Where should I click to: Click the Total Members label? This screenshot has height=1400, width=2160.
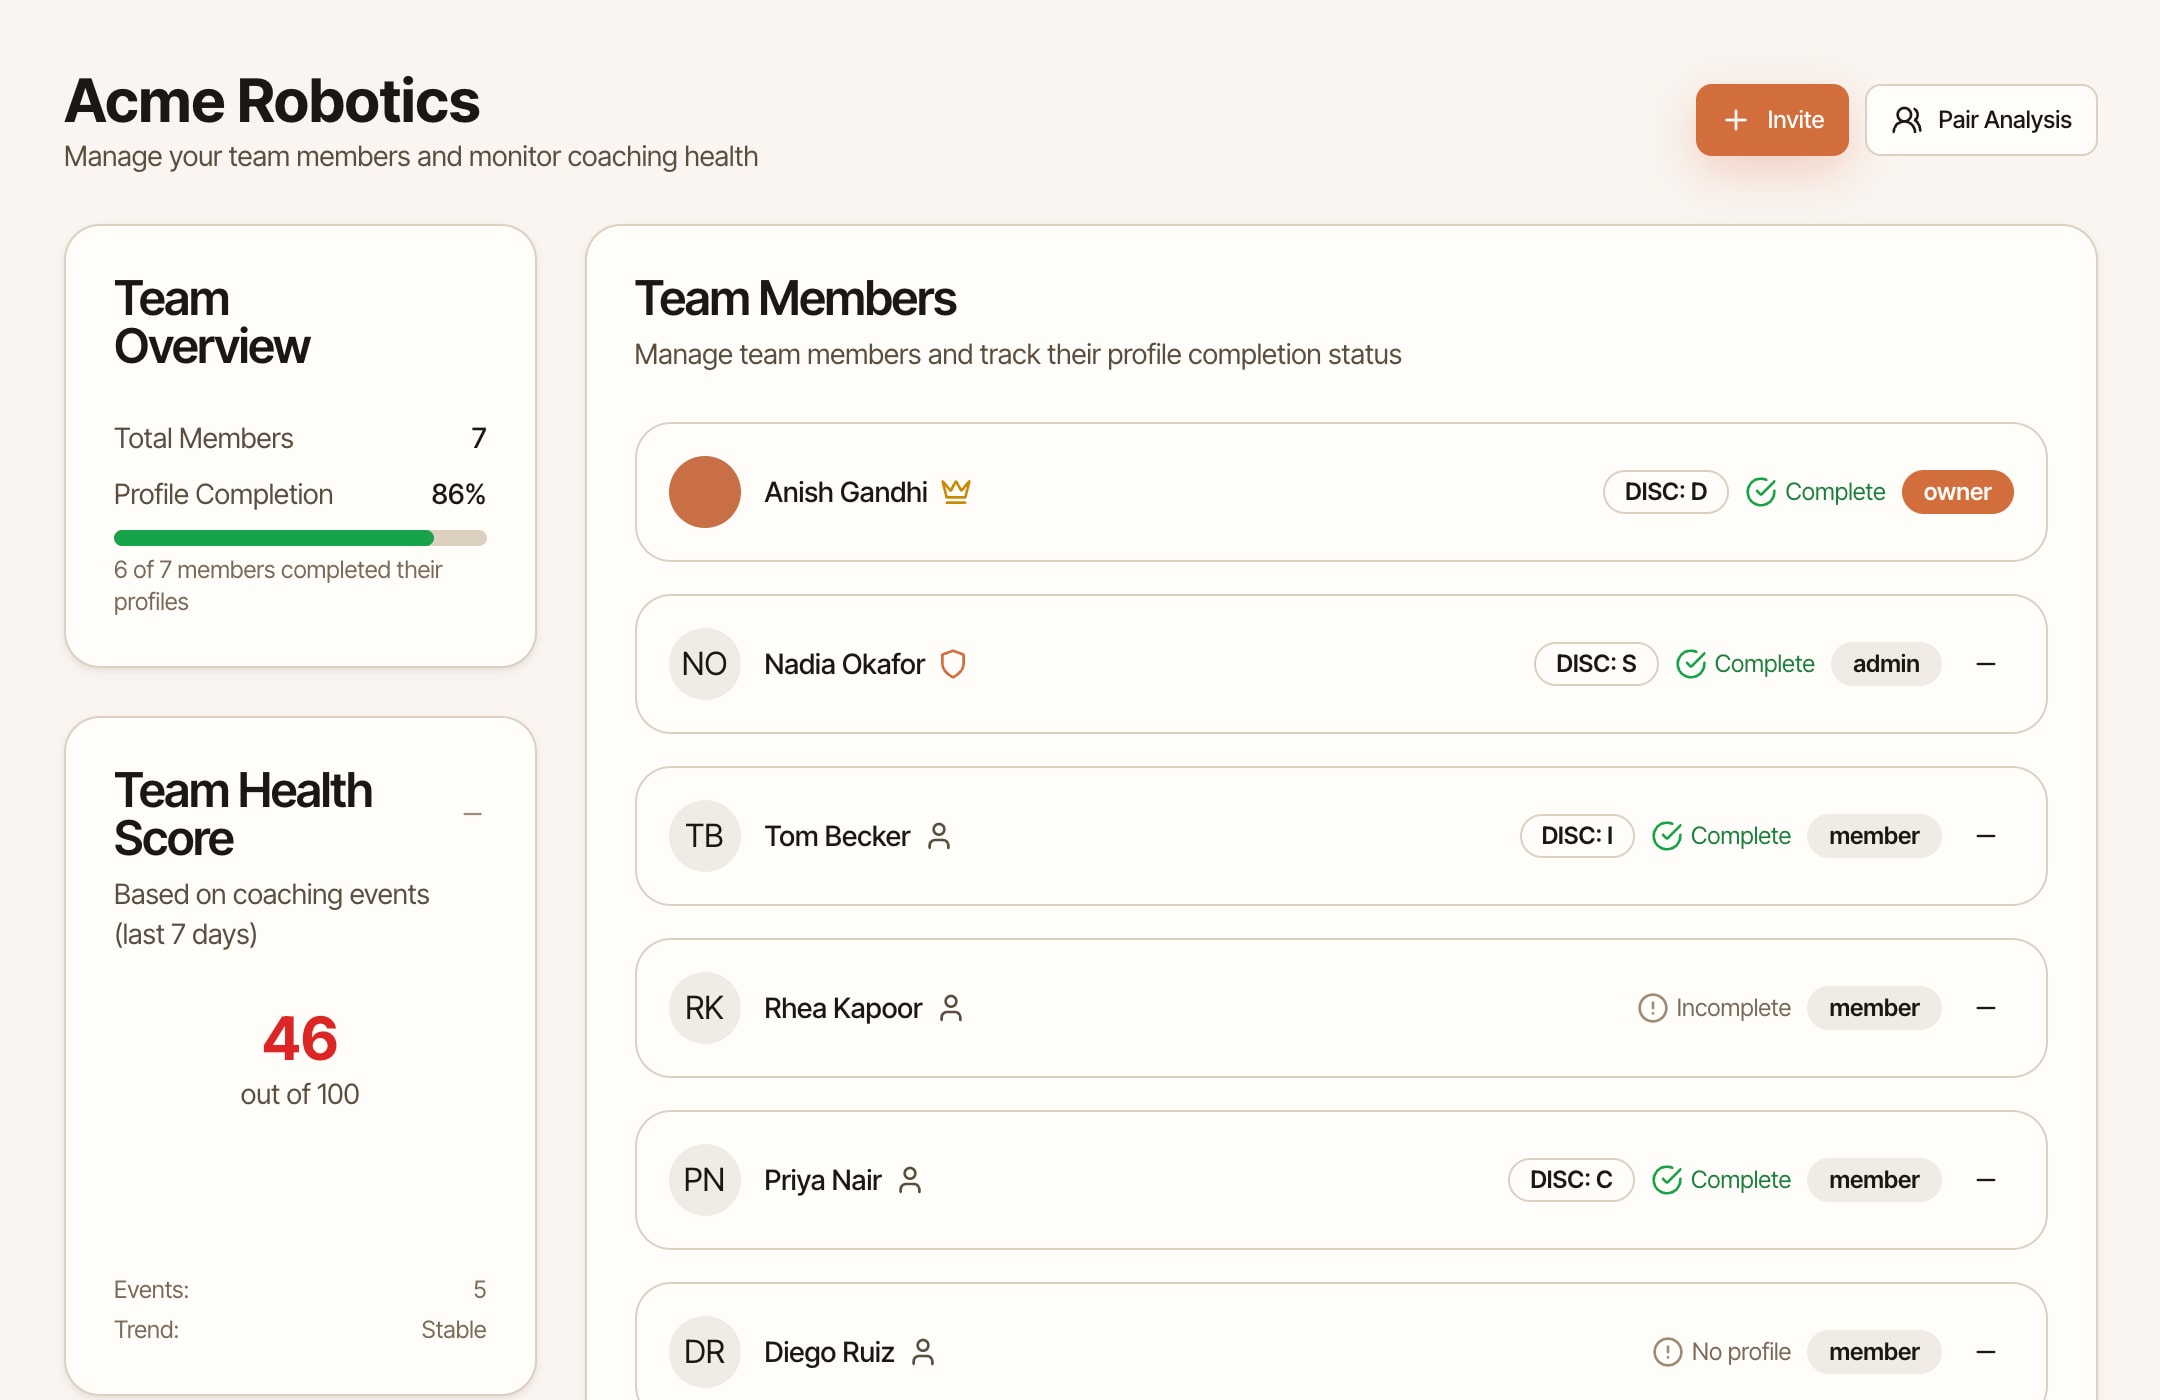203,438
